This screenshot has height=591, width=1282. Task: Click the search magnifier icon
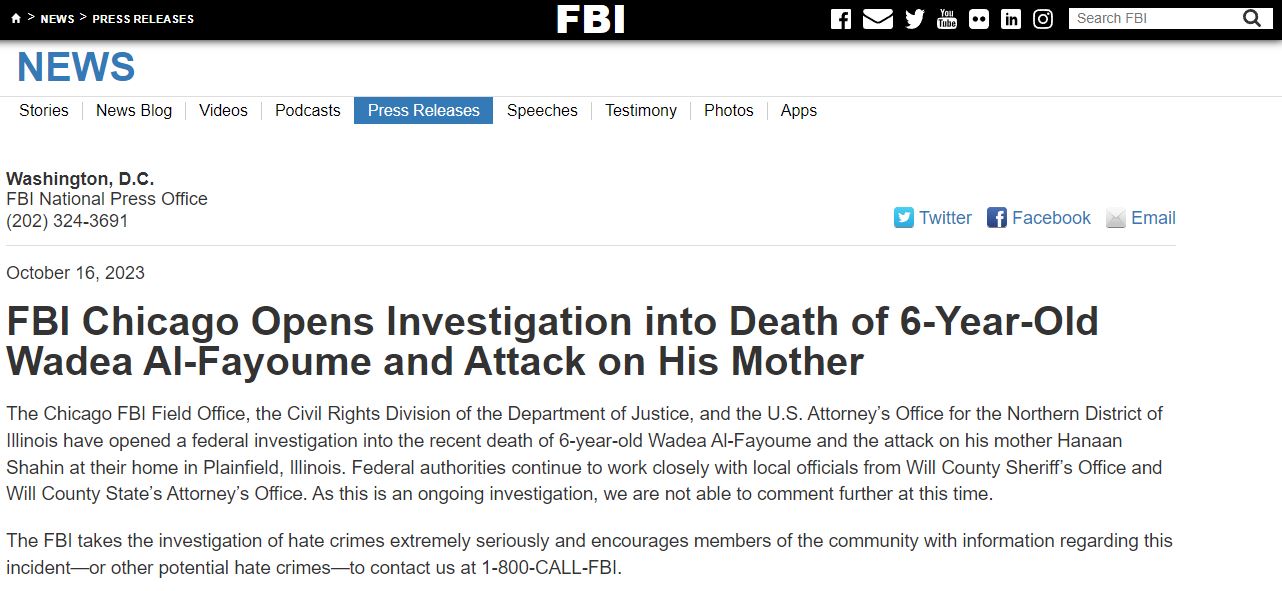tap(1252, 18)
